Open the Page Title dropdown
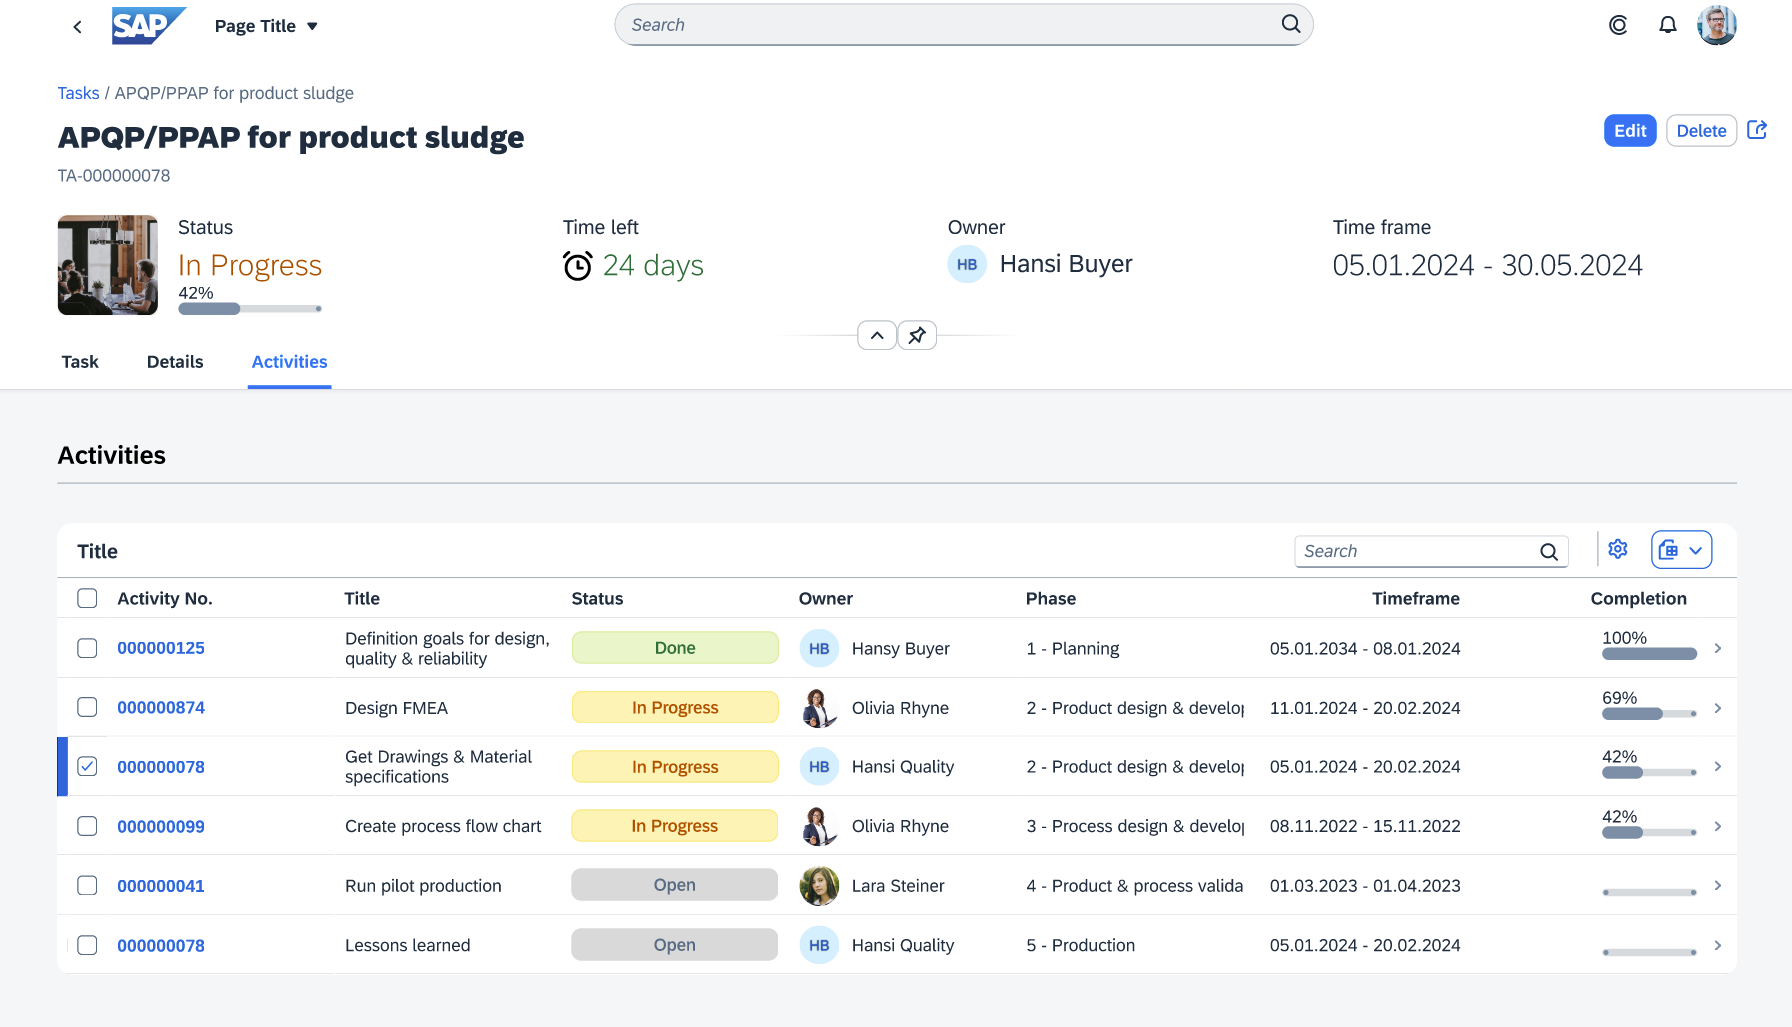The image size is (1792, 1027). 266,25
